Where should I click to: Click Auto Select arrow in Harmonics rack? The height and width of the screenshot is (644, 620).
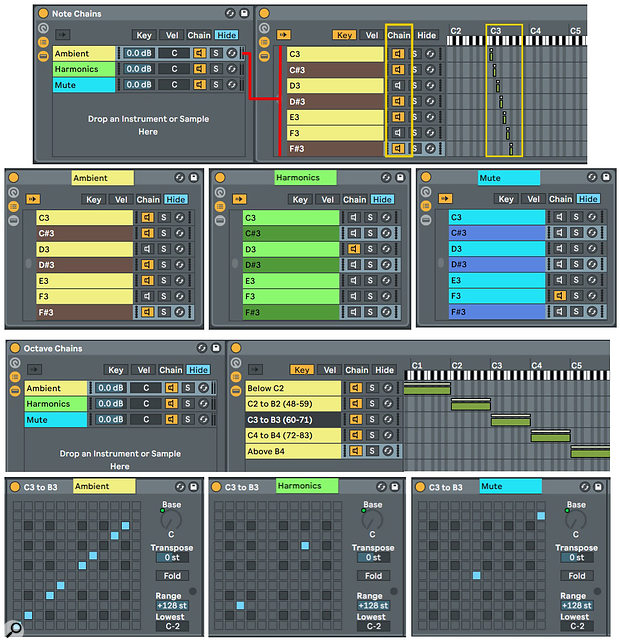tap(239, 199)
